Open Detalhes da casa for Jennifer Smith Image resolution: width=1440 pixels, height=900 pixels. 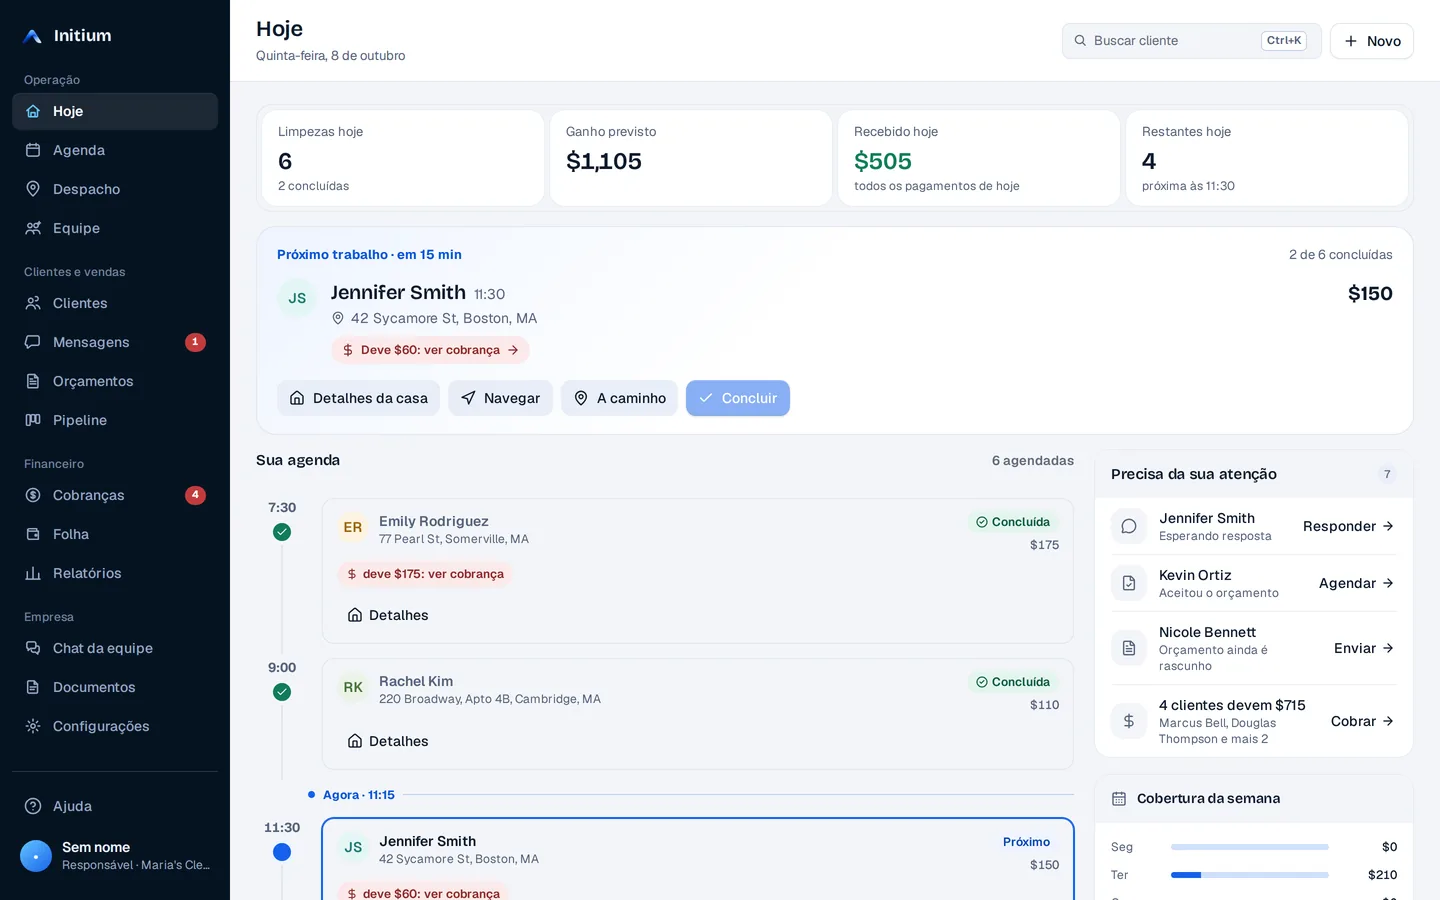point(358,398)
